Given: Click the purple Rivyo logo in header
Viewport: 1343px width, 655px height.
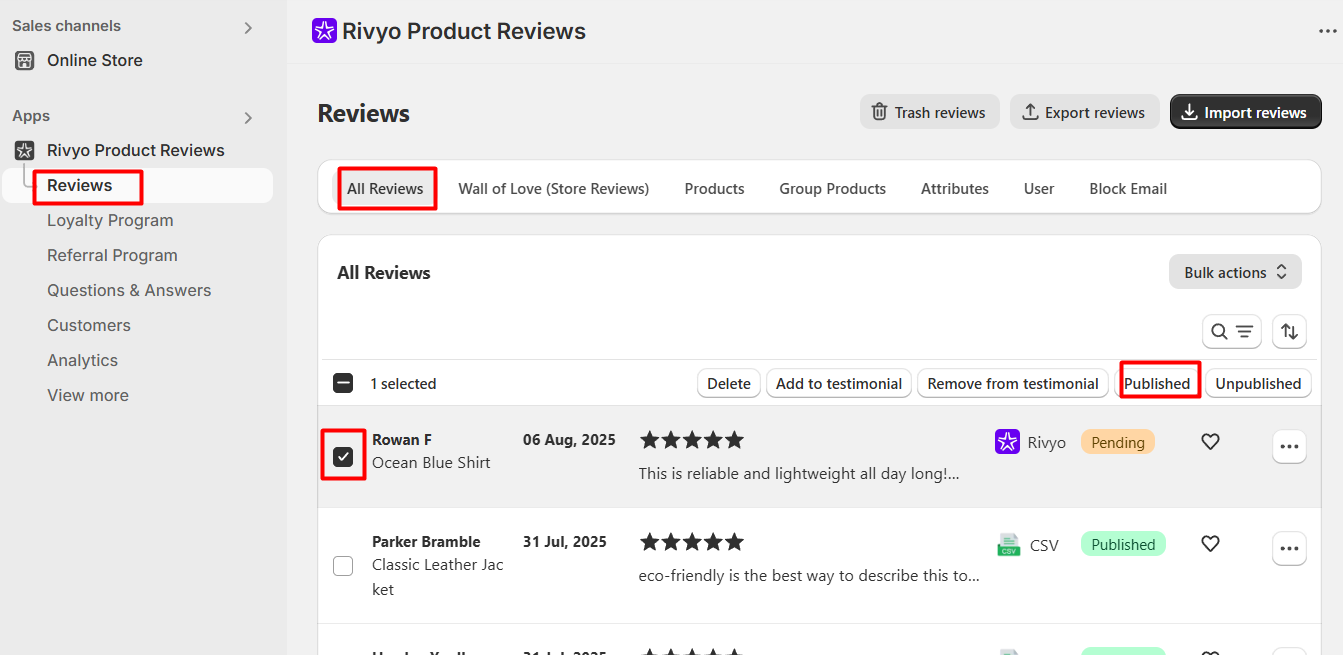Looking at the screenshot, I should (324, 31).
